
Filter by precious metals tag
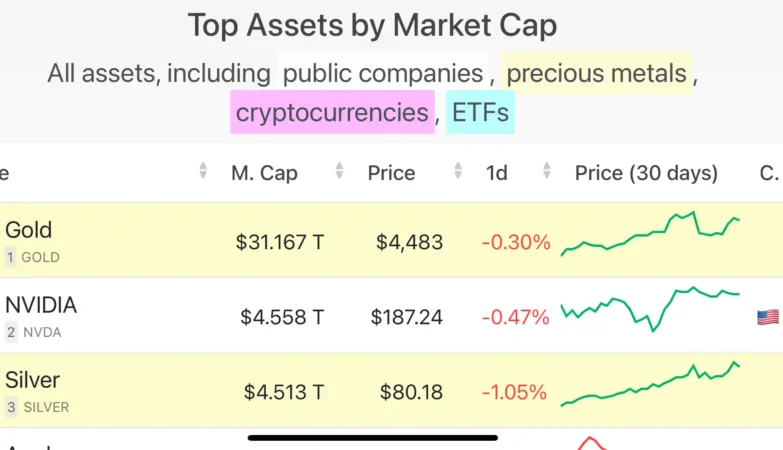pyautogui.click(x=596, y=73)
